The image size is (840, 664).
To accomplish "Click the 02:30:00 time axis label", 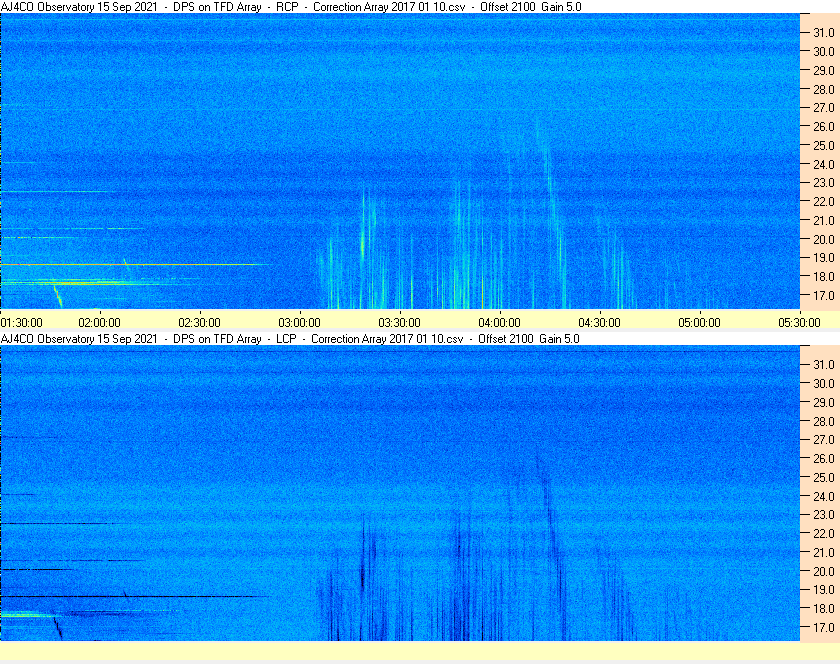I will coord(199,323).
